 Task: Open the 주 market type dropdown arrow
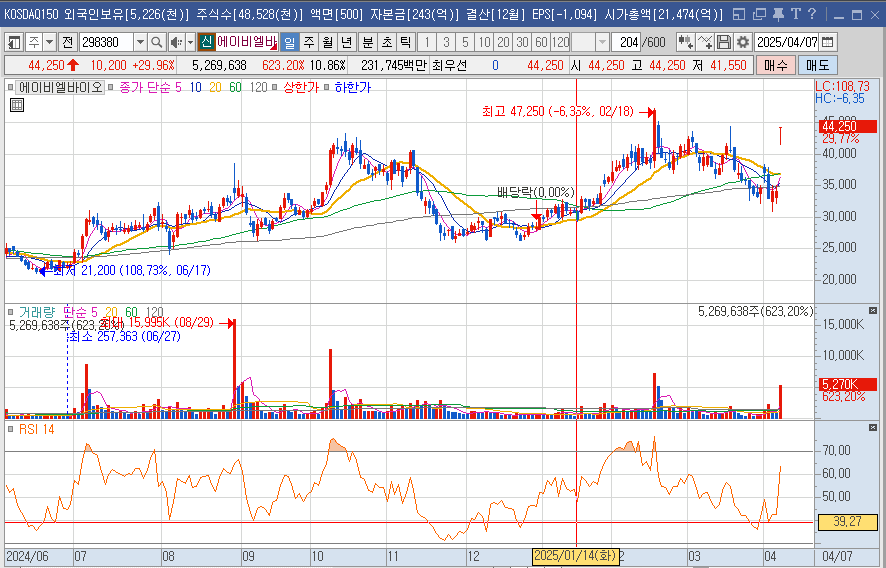click(x=50, y=42)
